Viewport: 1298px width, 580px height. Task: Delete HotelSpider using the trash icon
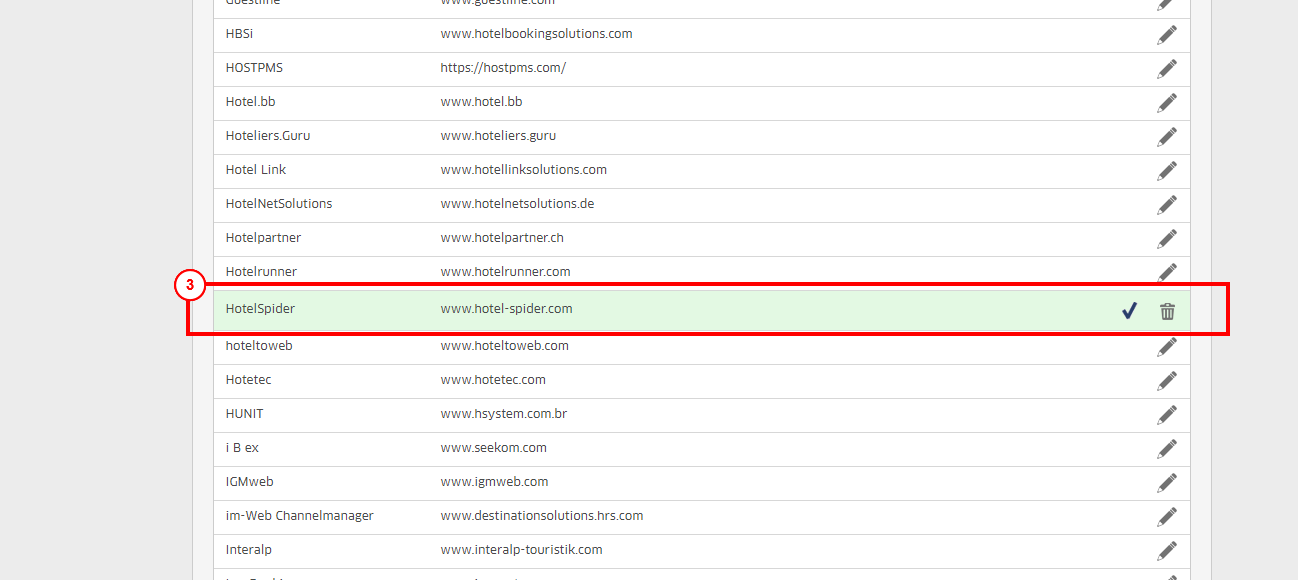coord(1167,311)
